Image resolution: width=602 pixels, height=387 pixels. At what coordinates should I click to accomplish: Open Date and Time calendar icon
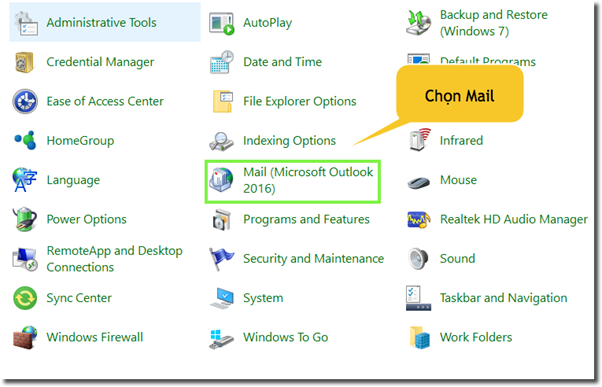222,62
